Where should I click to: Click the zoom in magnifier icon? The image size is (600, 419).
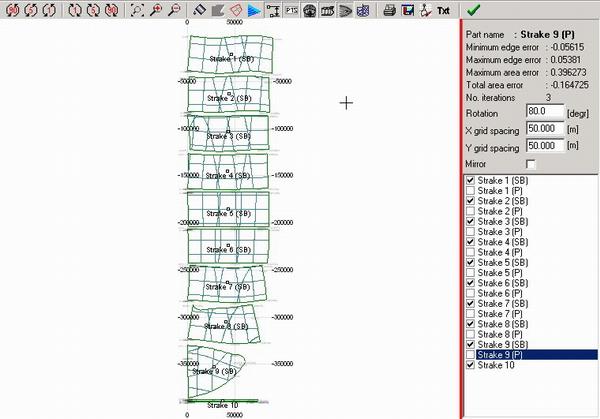(157, 11)
